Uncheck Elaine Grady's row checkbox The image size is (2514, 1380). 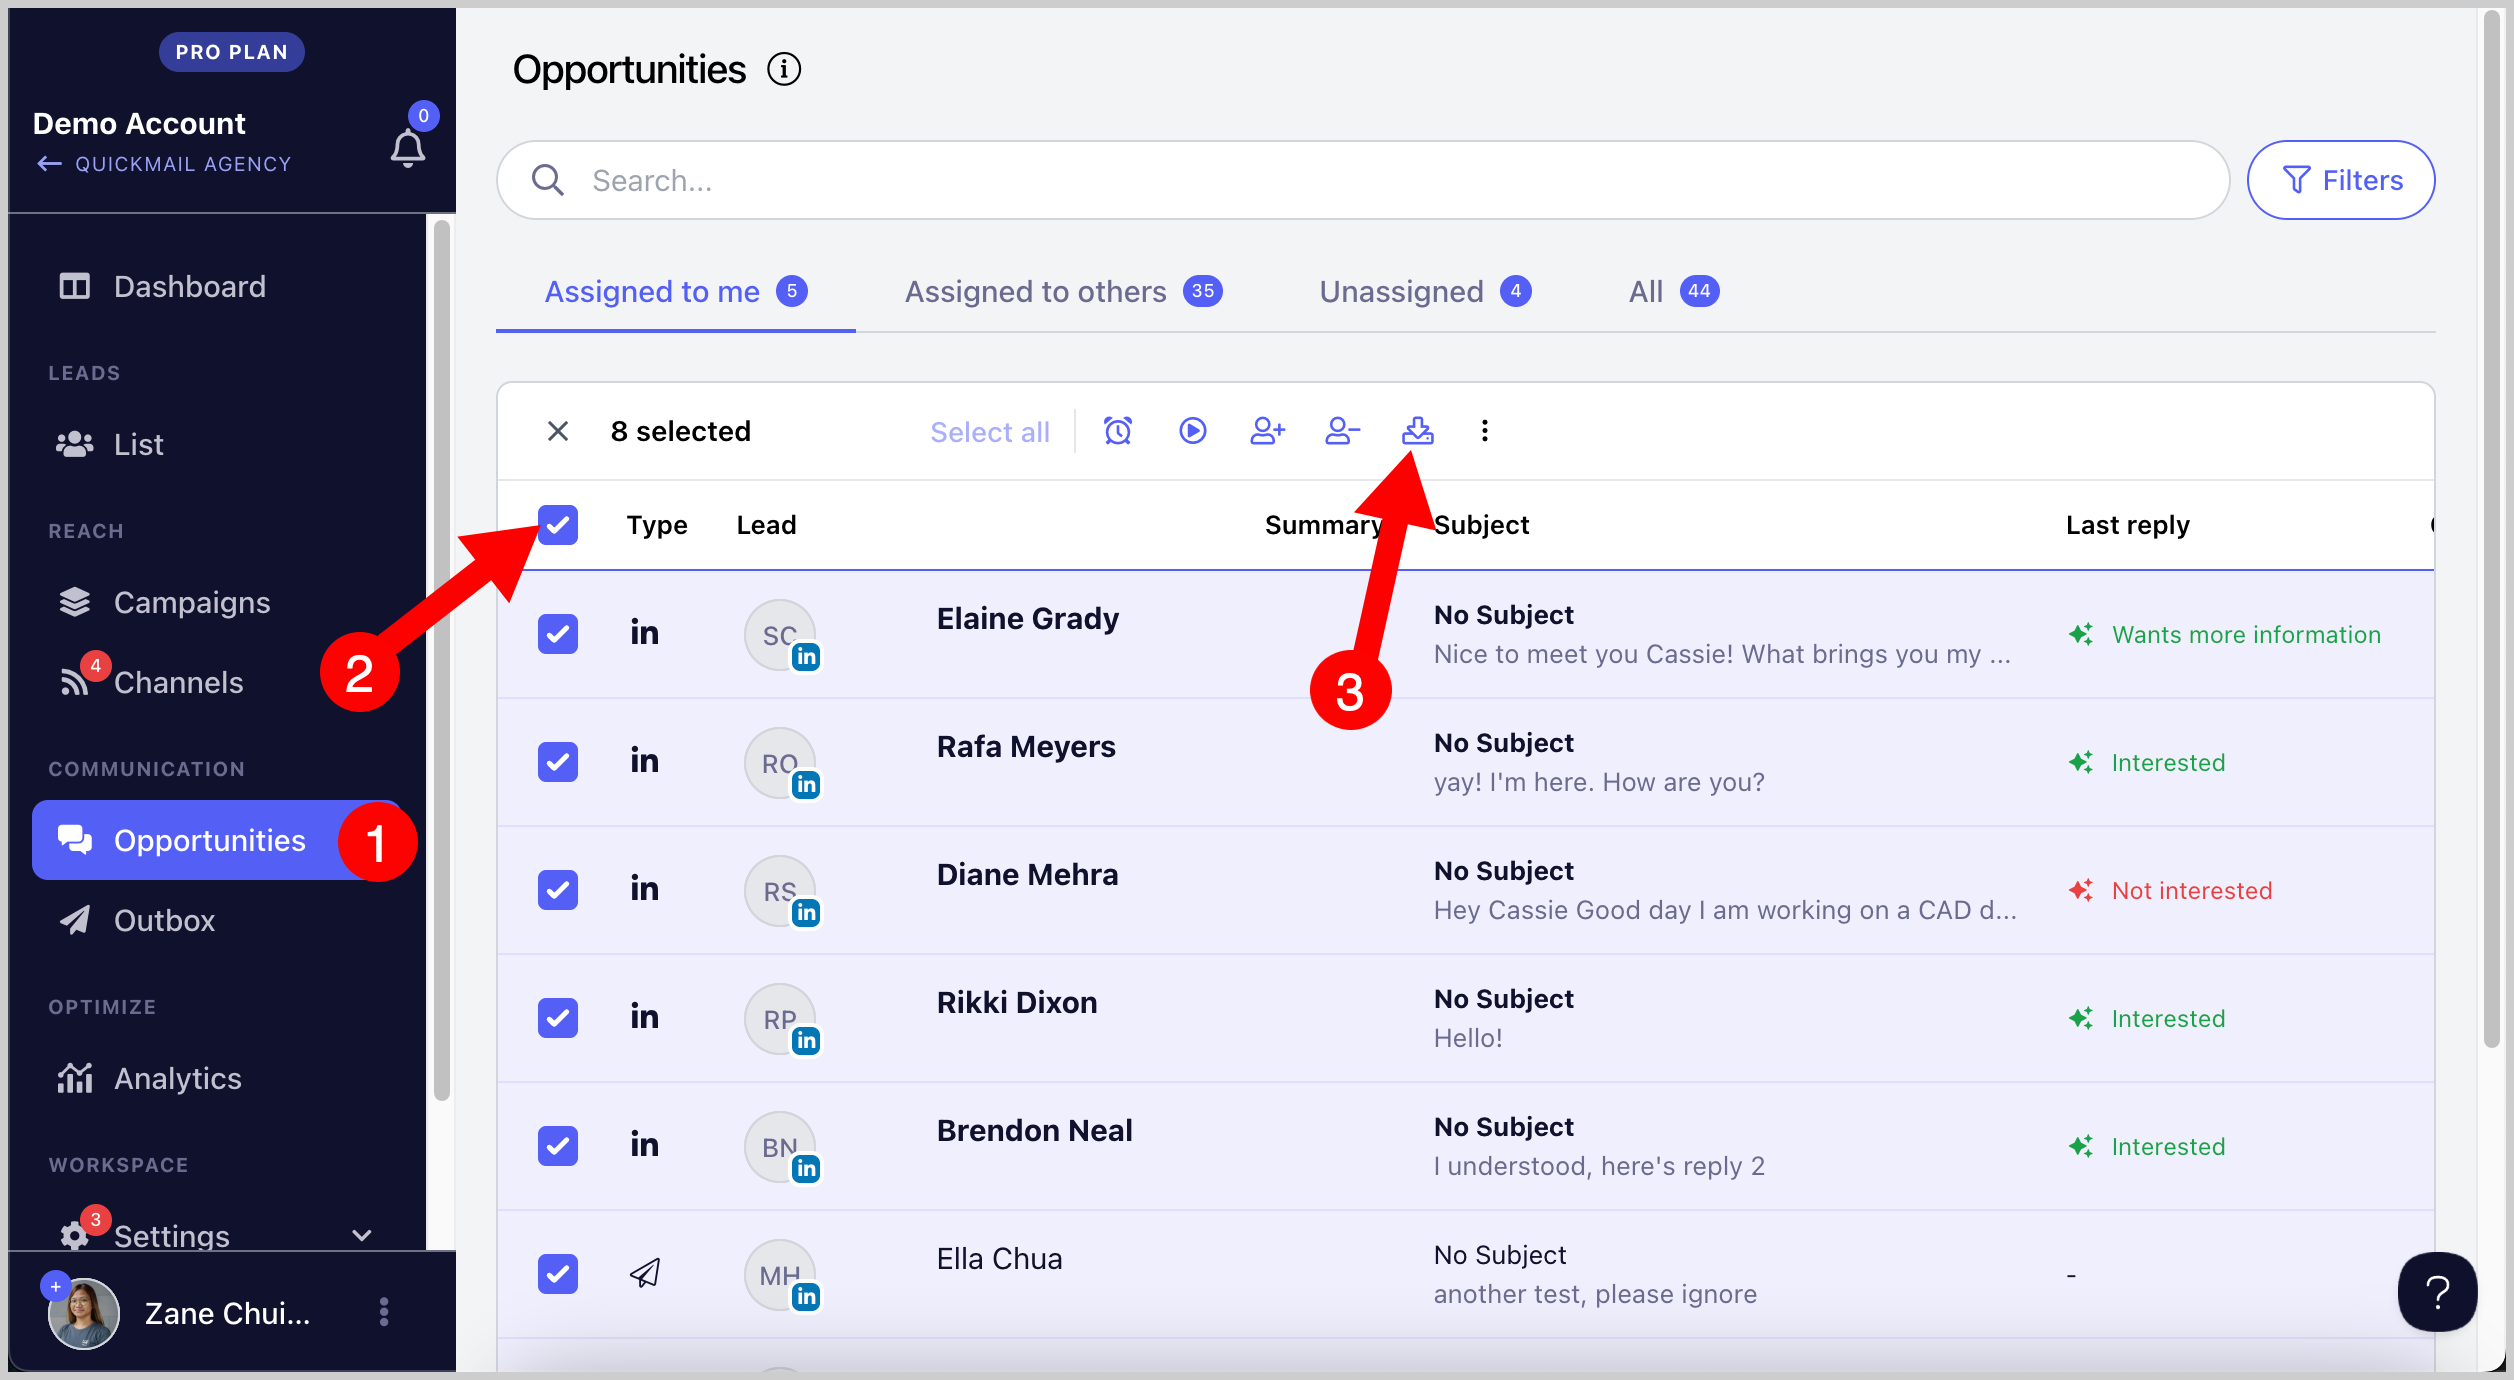(x=558, y=634)
